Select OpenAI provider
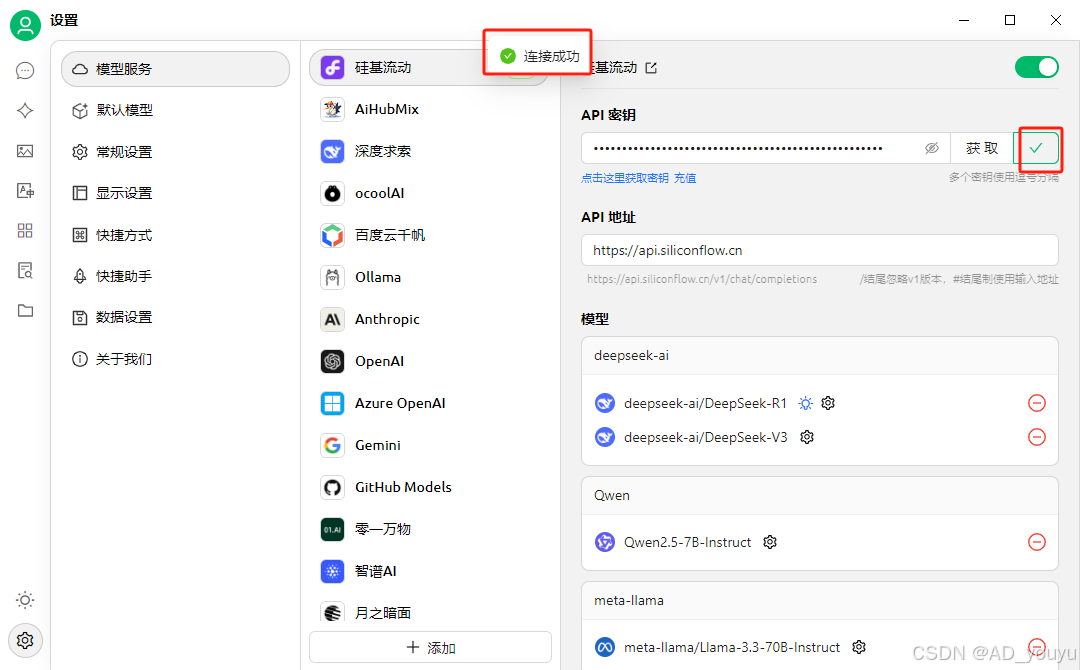This screenshot has height=670, width=1080. [428, 361]
